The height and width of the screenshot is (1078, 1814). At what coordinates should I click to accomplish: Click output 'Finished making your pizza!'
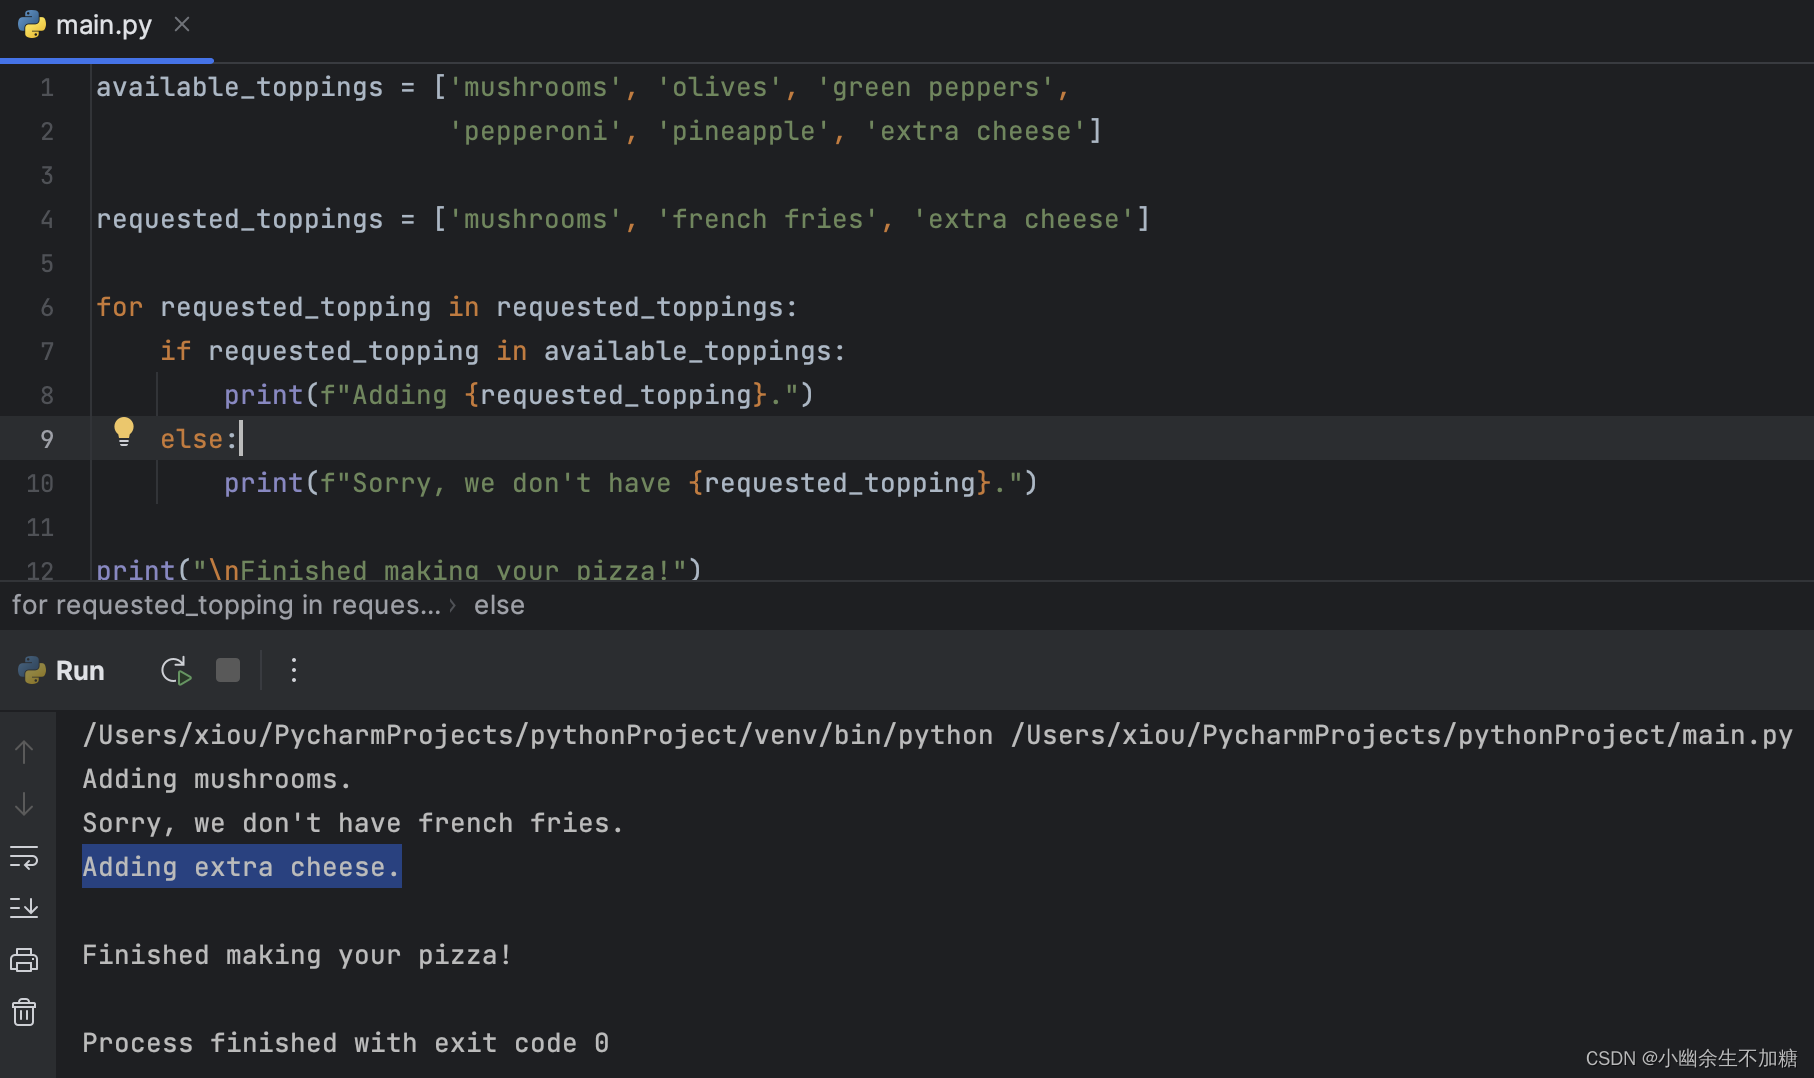click(x=297, y=956)
